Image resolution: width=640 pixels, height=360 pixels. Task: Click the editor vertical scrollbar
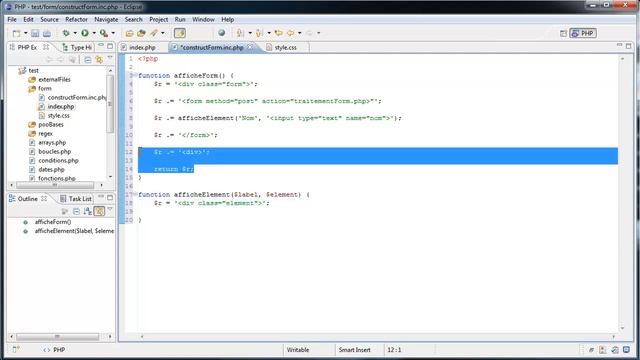(x=622, y=193)
